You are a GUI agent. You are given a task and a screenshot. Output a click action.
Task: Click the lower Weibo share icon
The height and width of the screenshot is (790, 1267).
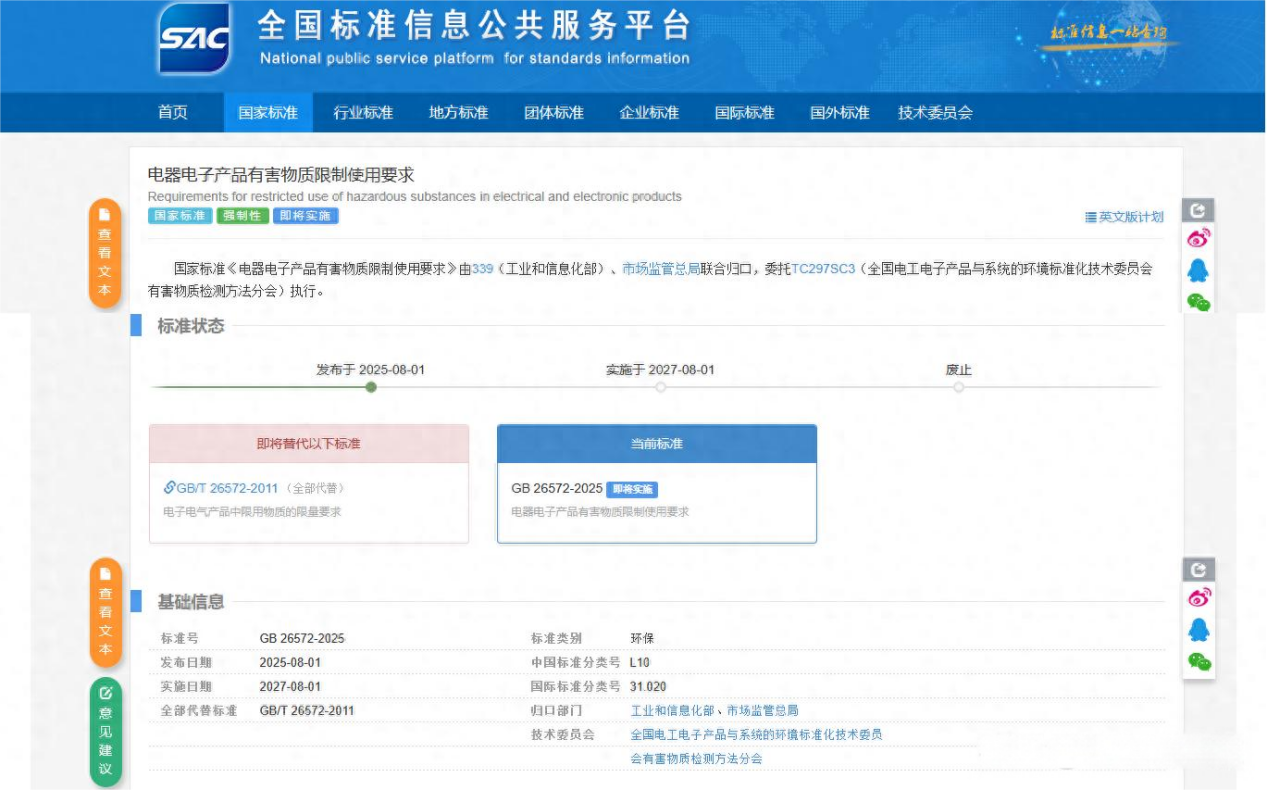(1198, 598)
